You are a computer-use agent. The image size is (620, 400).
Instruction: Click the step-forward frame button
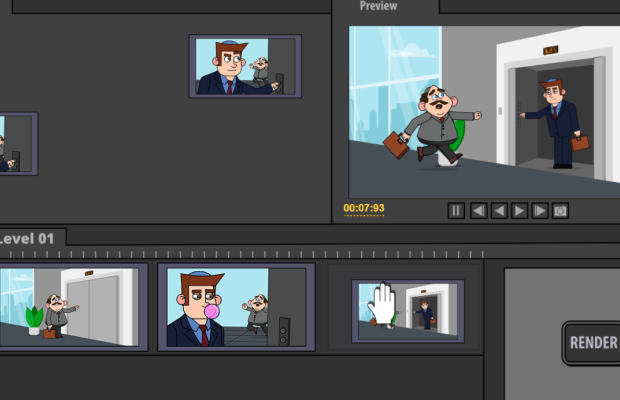[x=539, y=210]
